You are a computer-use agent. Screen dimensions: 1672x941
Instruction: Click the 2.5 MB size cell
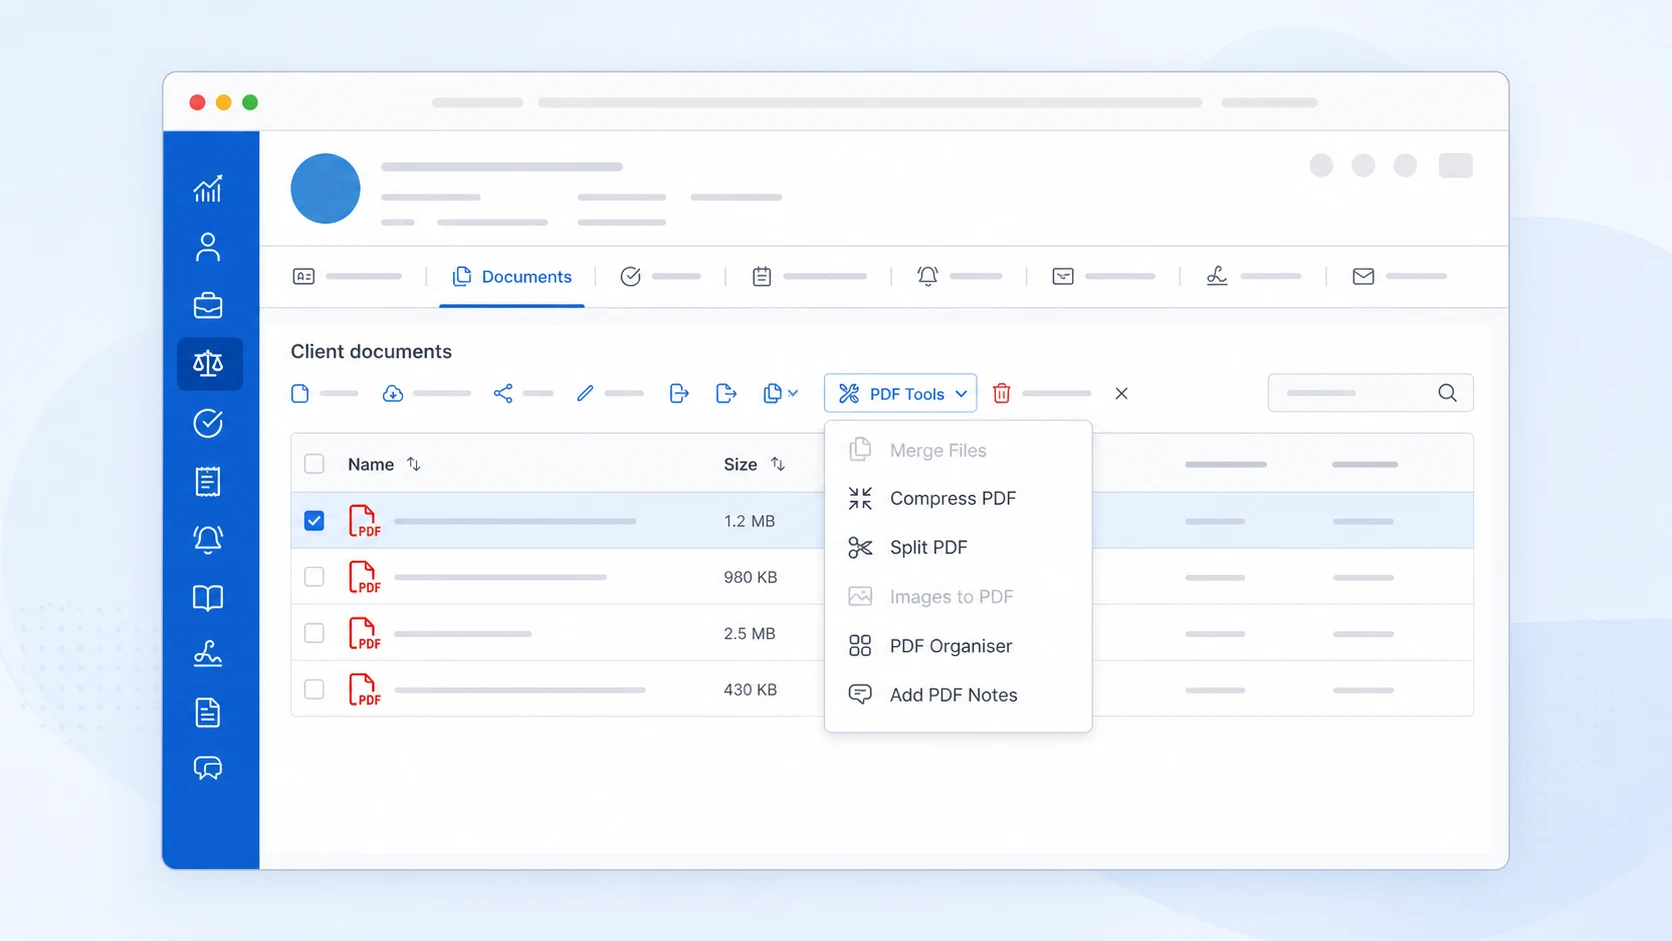(749, 633)
